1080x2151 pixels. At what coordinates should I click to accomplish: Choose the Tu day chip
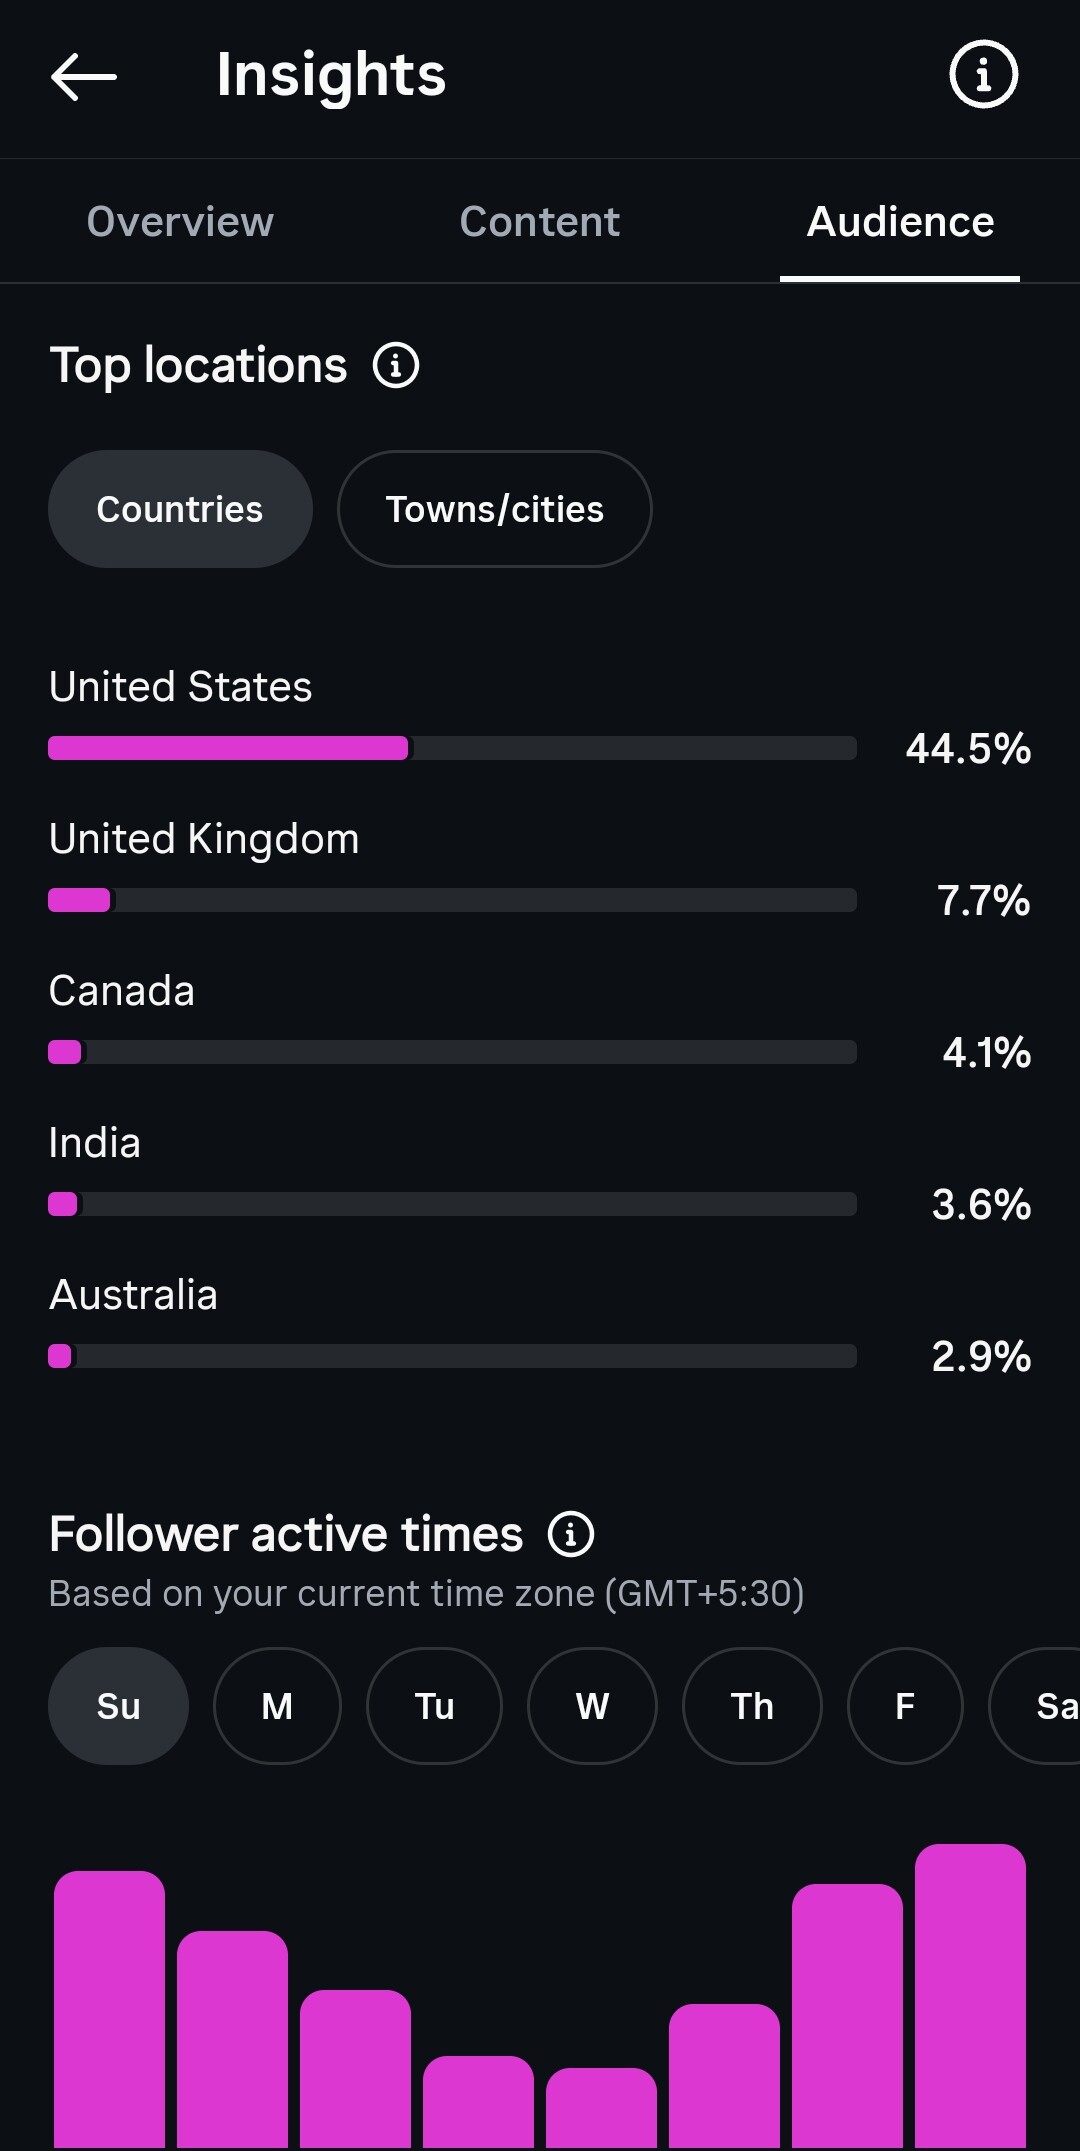coord(434,1706)
